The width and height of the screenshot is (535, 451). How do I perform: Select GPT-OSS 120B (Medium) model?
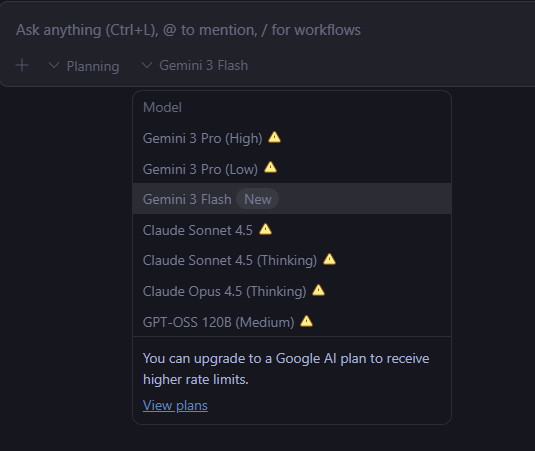[x=292, y=322]
